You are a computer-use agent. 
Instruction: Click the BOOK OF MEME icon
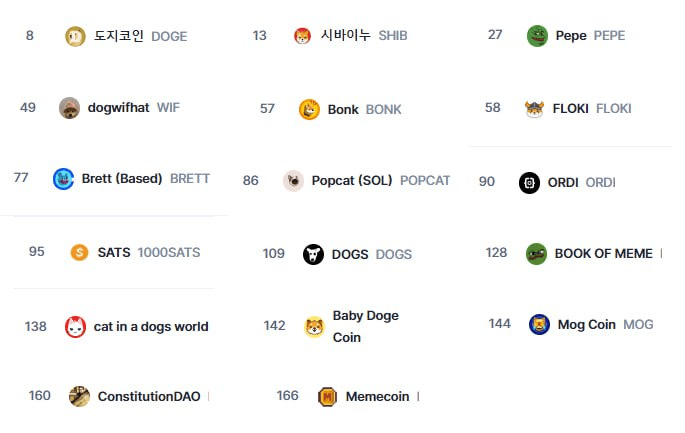(536, 254)
